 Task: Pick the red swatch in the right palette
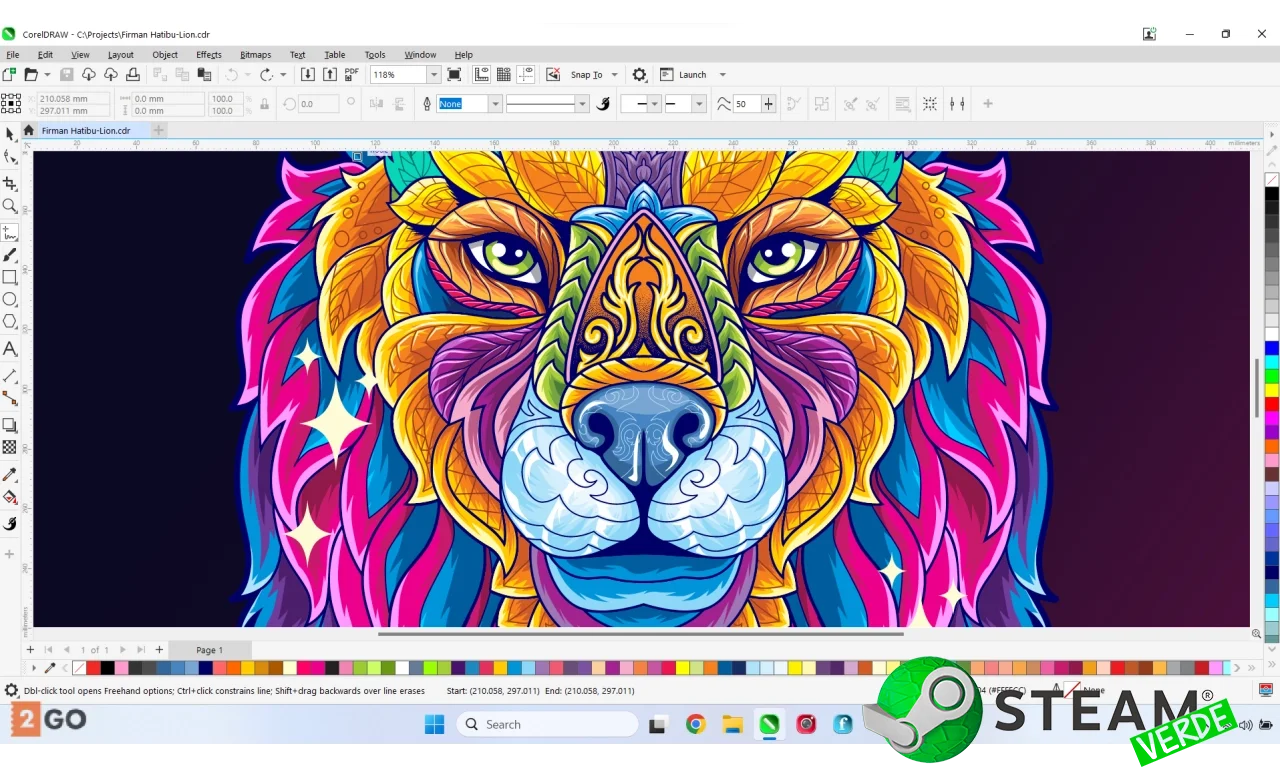1272,404
